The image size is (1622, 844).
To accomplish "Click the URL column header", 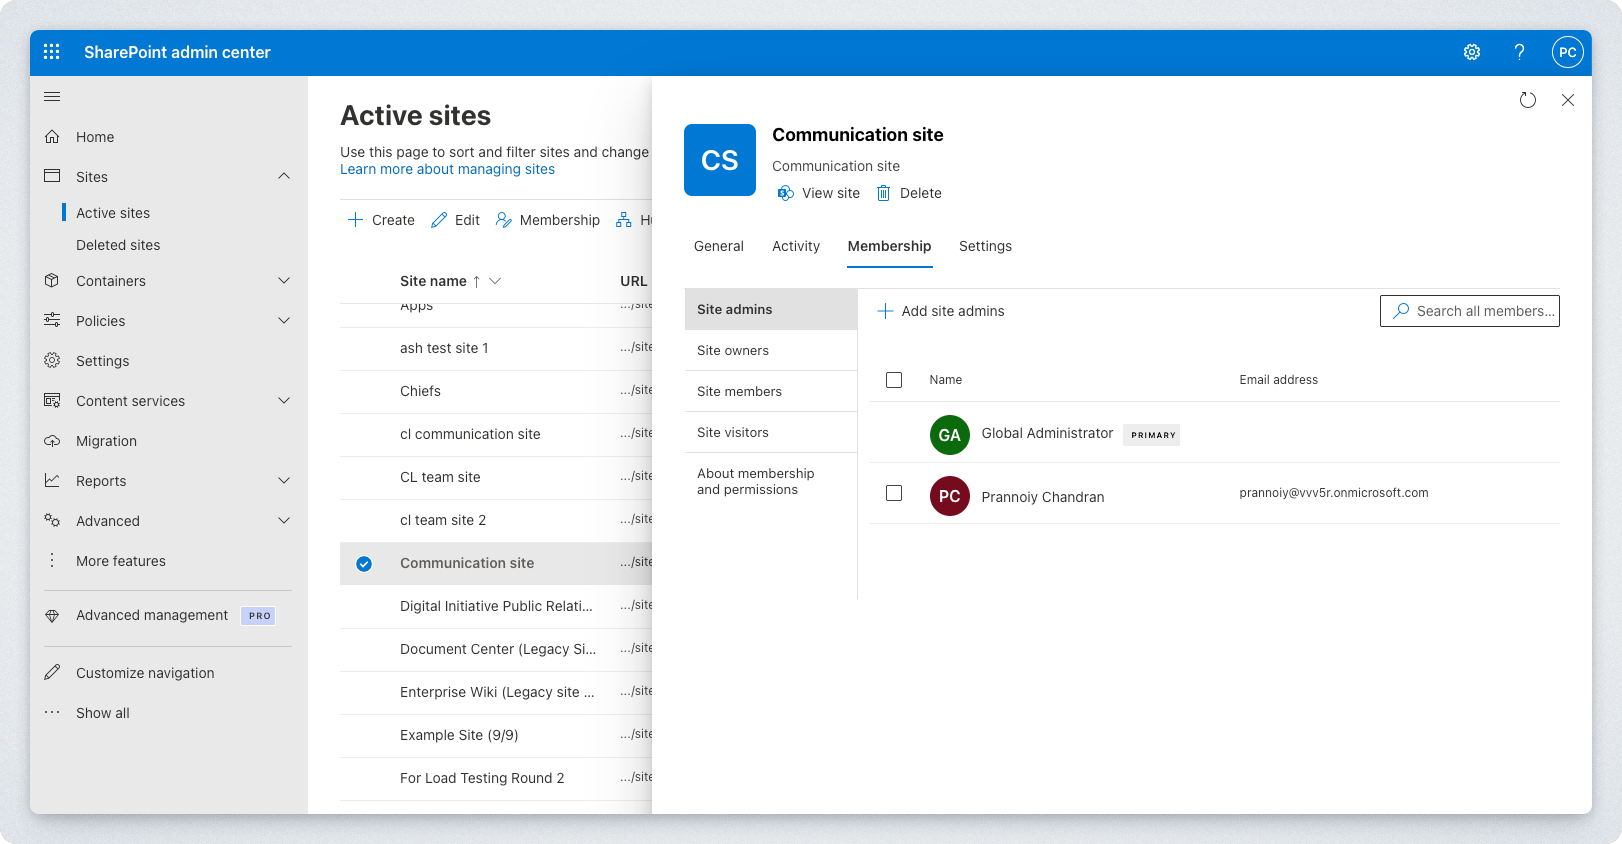I will 634,281.
